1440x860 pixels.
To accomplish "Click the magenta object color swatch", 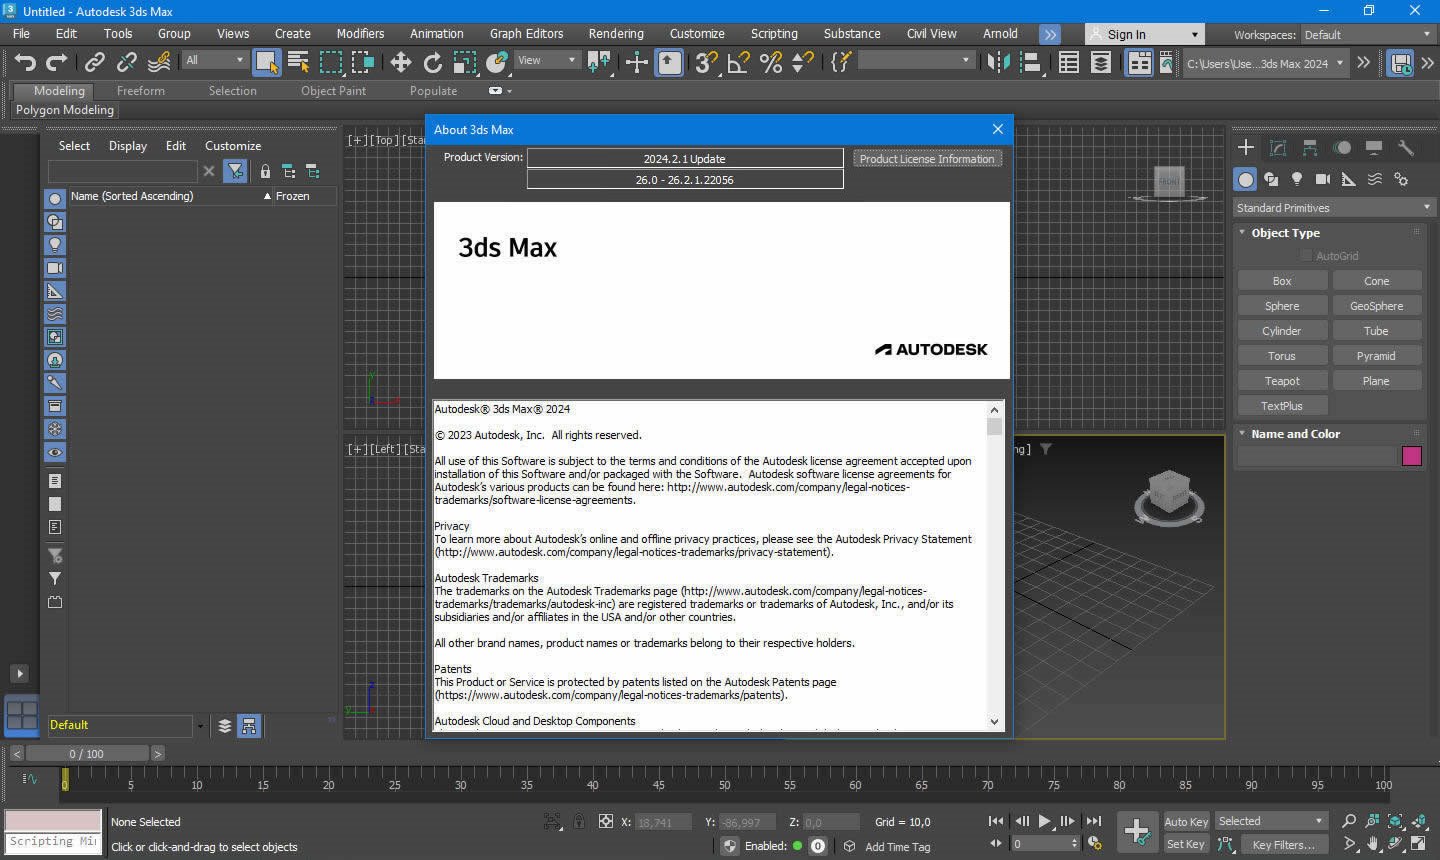I will 1411,456.
